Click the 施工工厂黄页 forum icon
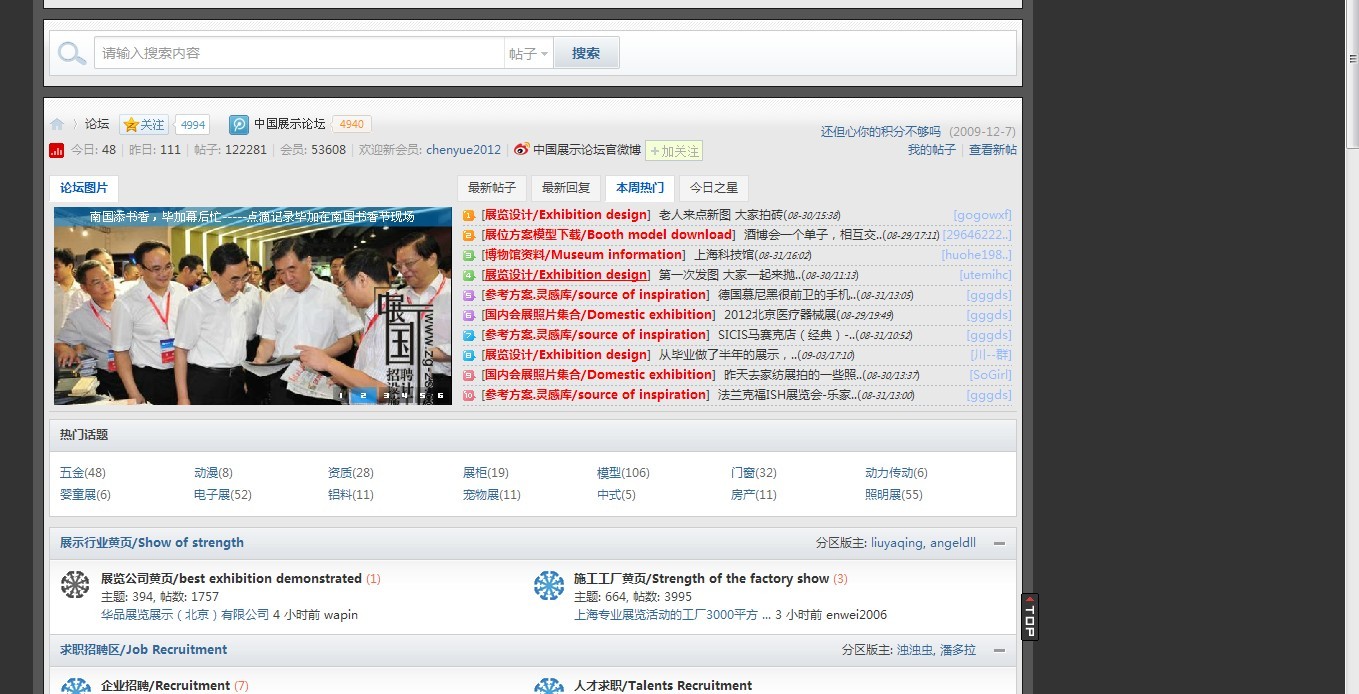This screenshot has width=1359, height=694. click(x=548, y=585)
